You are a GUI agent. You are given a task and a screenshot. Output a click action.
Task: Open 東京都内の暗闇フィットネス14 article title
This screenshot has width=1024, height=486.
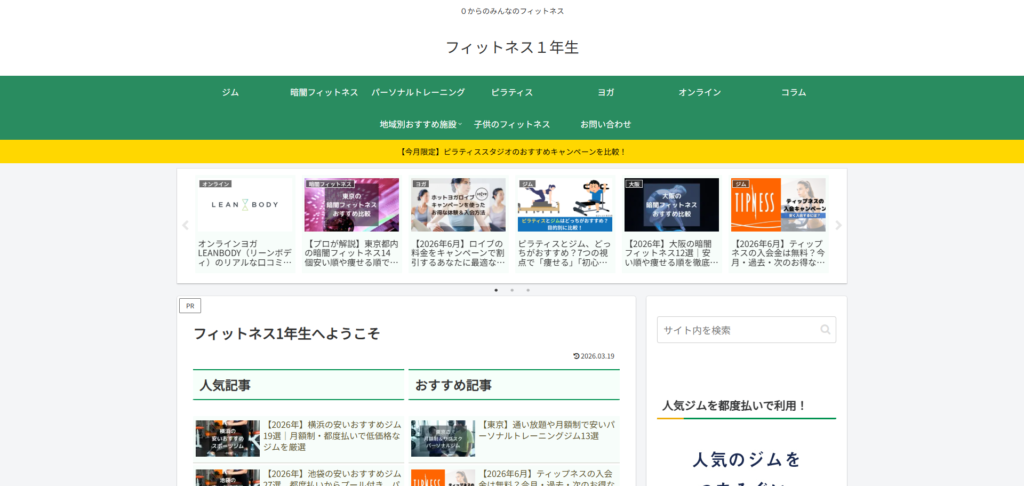pyautogui.click(x=351, y=253)
